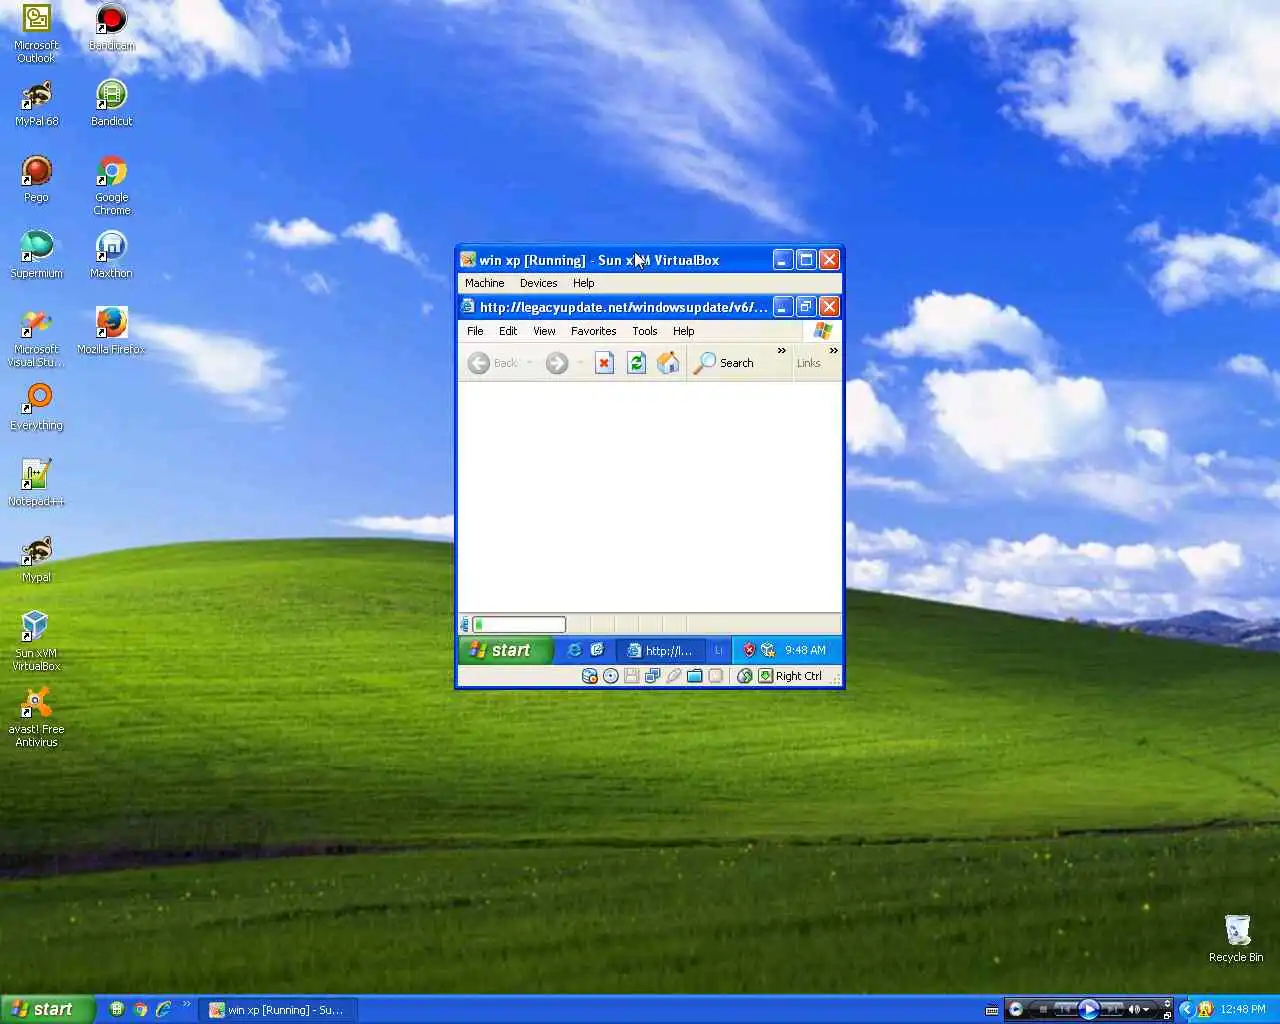Click the VirtualBox mouse integration status icon
This screenshot has width=1280, height=1024.
click(x=745, y=676)
